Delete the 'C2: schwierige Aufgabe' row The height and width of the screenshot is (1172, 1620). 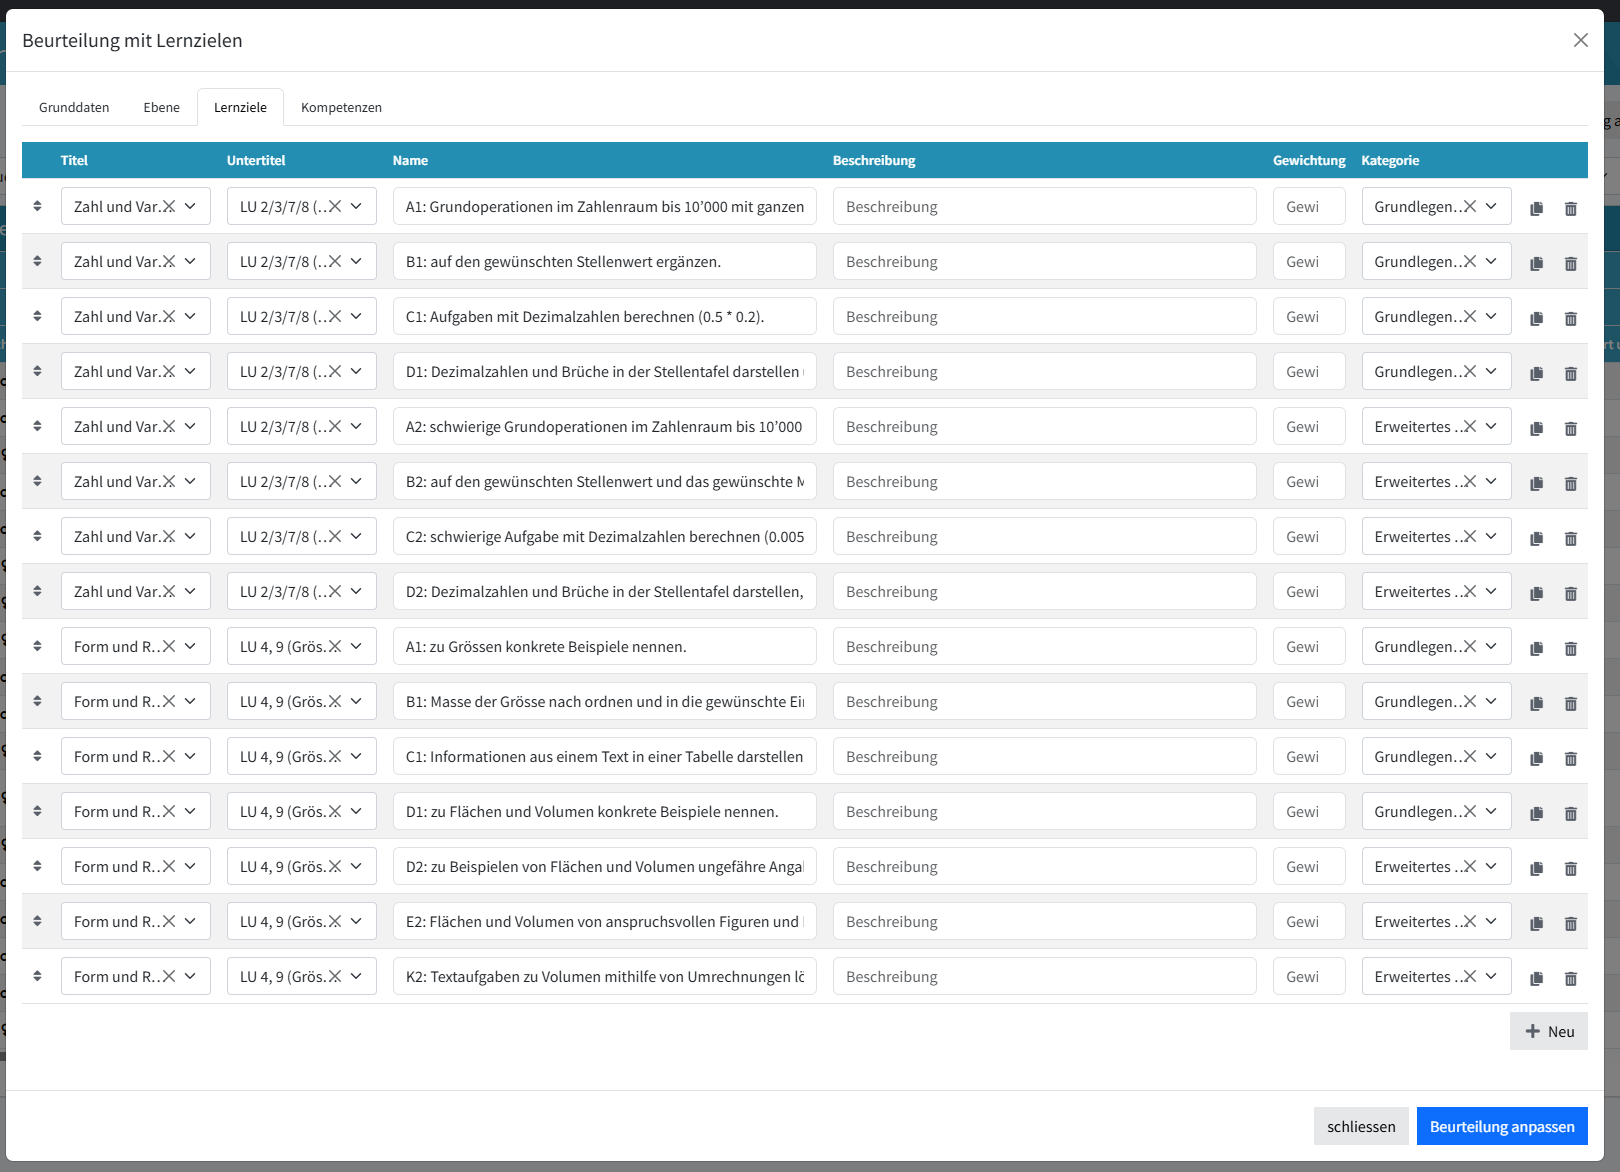1571,538
